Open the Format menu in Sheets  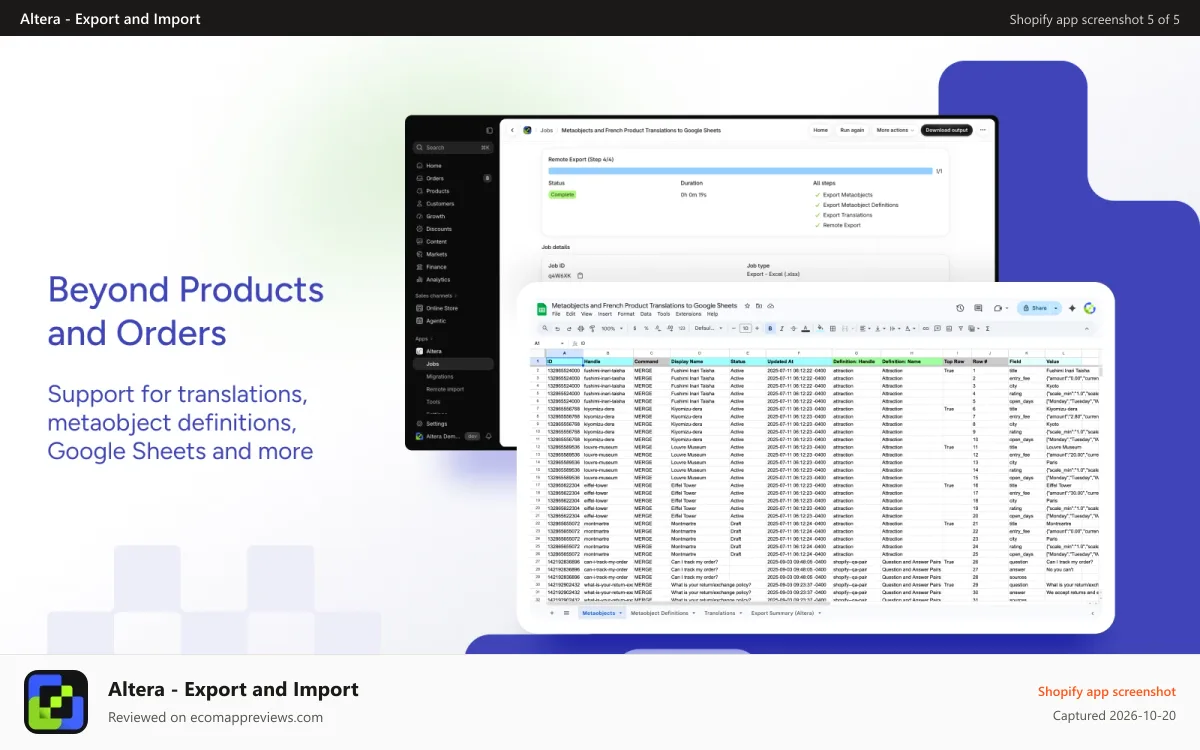click(x=626, y=314)
